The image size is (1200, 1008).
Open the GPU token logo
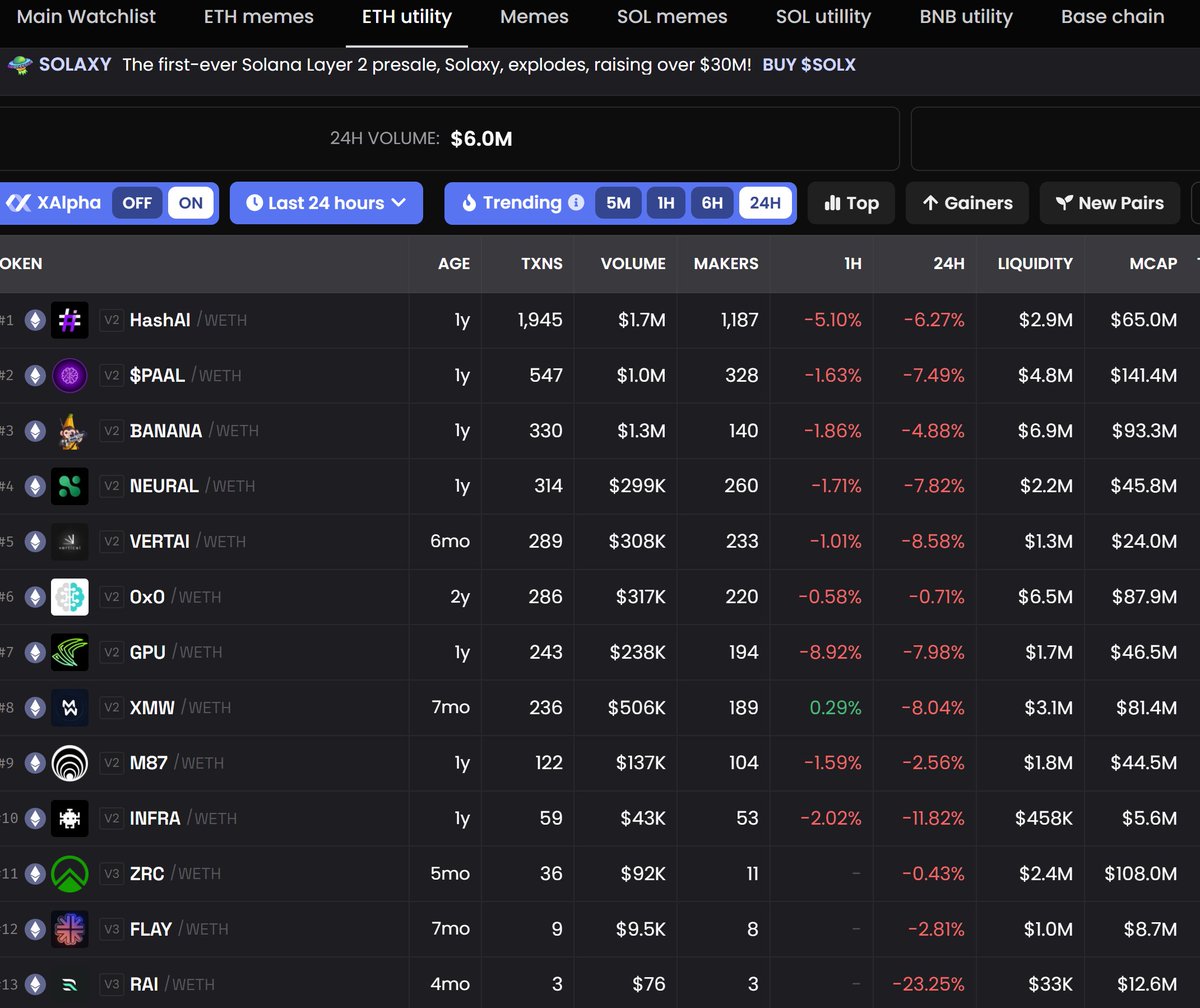point(70,652)
